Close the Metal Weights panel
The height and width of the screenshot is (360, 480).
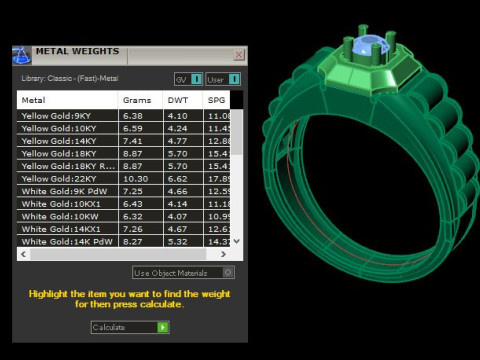click(x=239, y=55)
